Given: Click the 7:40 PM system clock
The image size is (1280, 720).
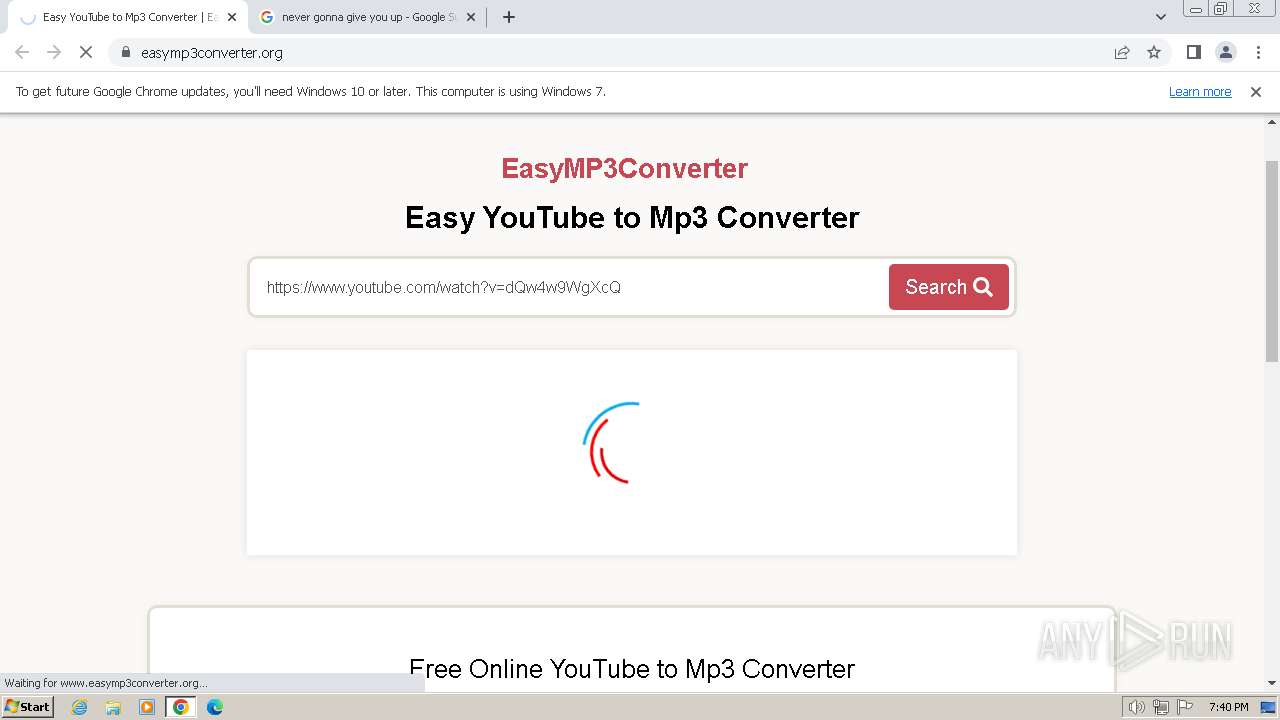Looking at the screenshot, I should click(1229, 707).
